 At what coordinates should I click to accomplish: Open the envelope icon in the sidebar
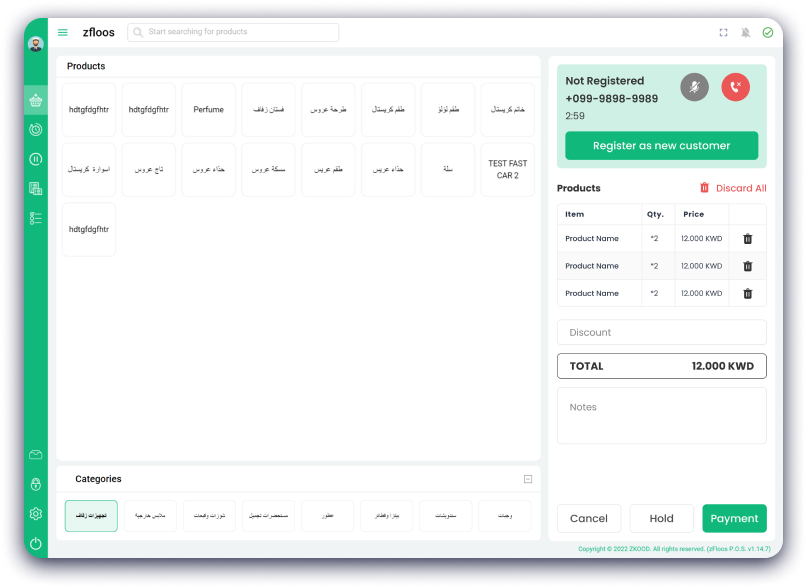click(x=36, y=455)
